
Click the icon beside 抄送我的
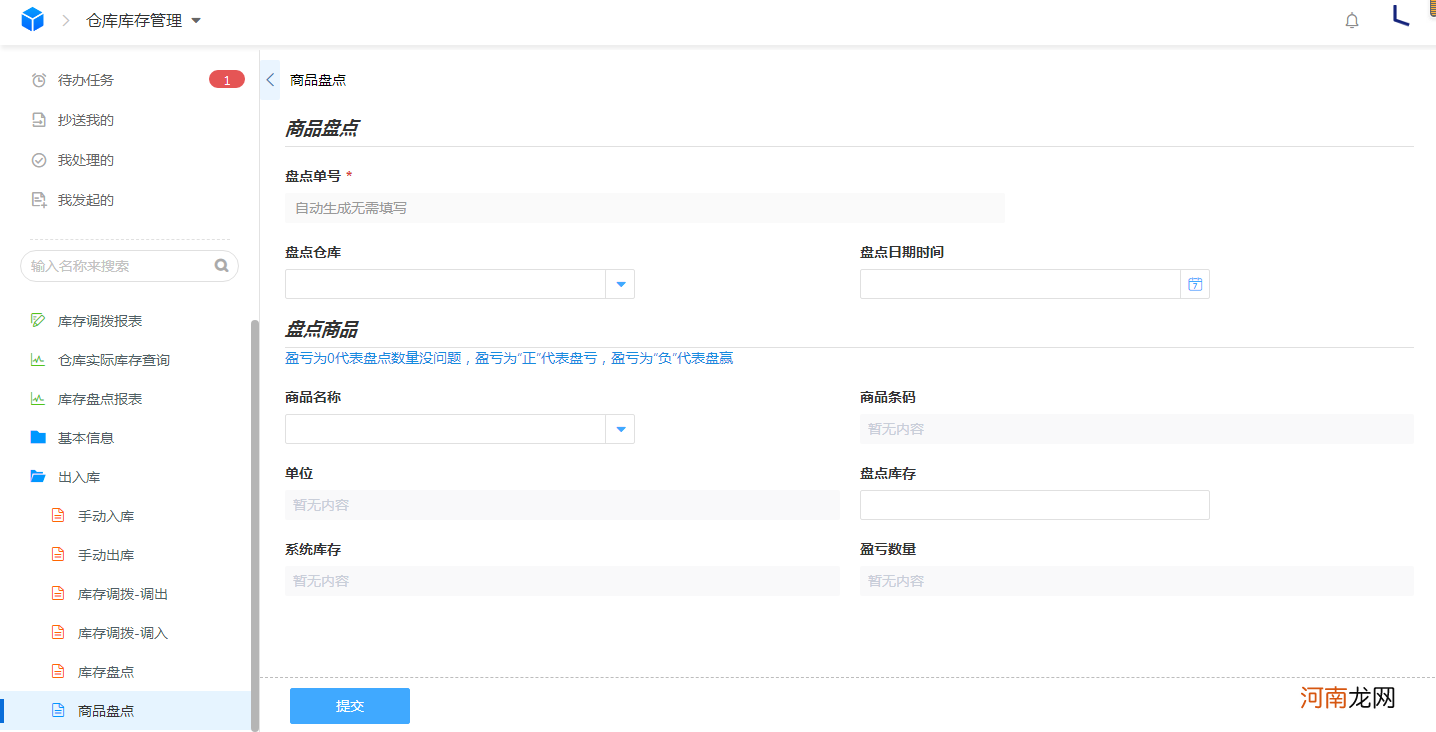tap(39, 120)
